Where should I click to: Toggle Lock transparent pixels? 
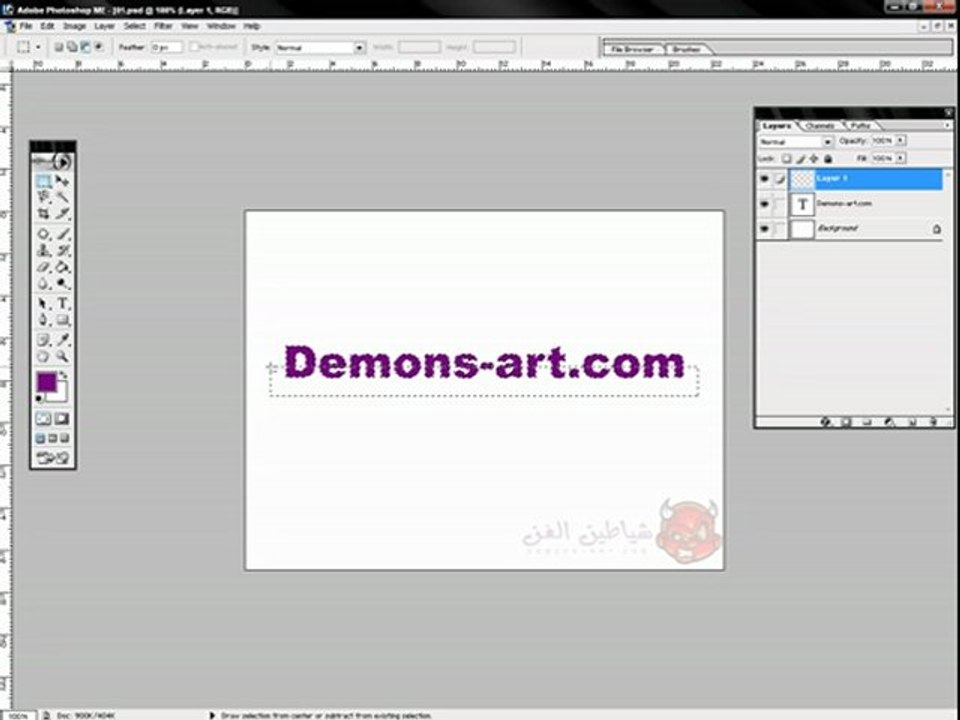coord(786,159)
